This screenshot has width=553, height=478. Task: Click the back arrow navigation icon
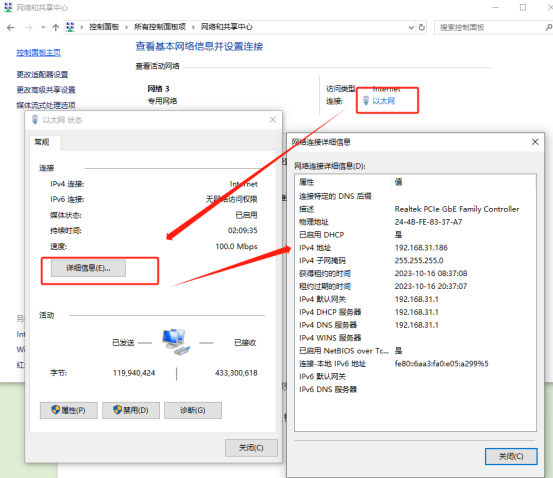pyautogui.click(x=11, y=28)
